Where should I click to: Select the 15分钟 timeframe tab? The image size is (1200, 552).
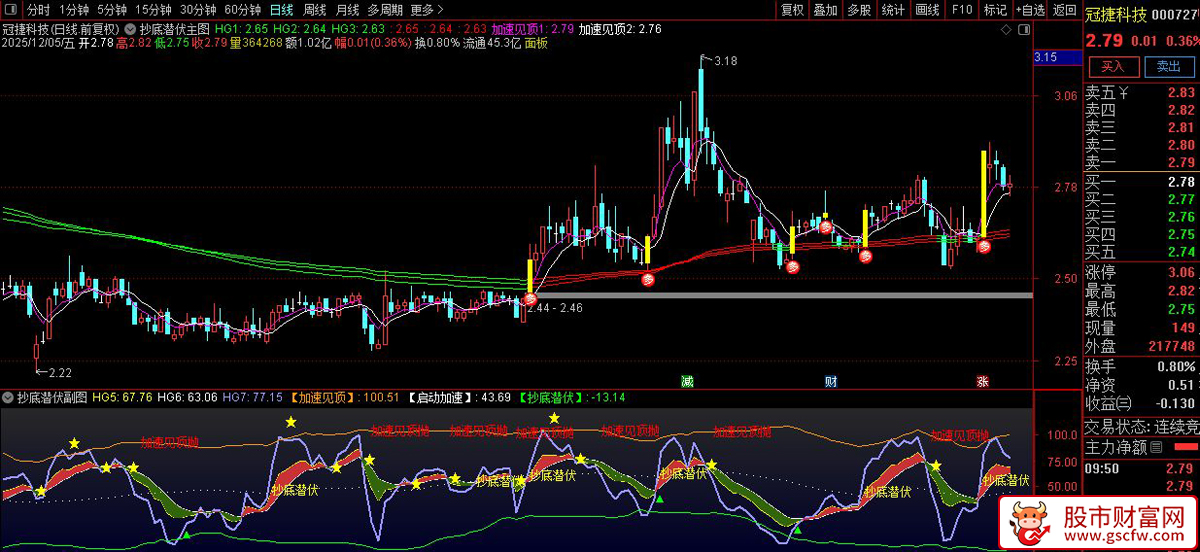pos(153,10)
